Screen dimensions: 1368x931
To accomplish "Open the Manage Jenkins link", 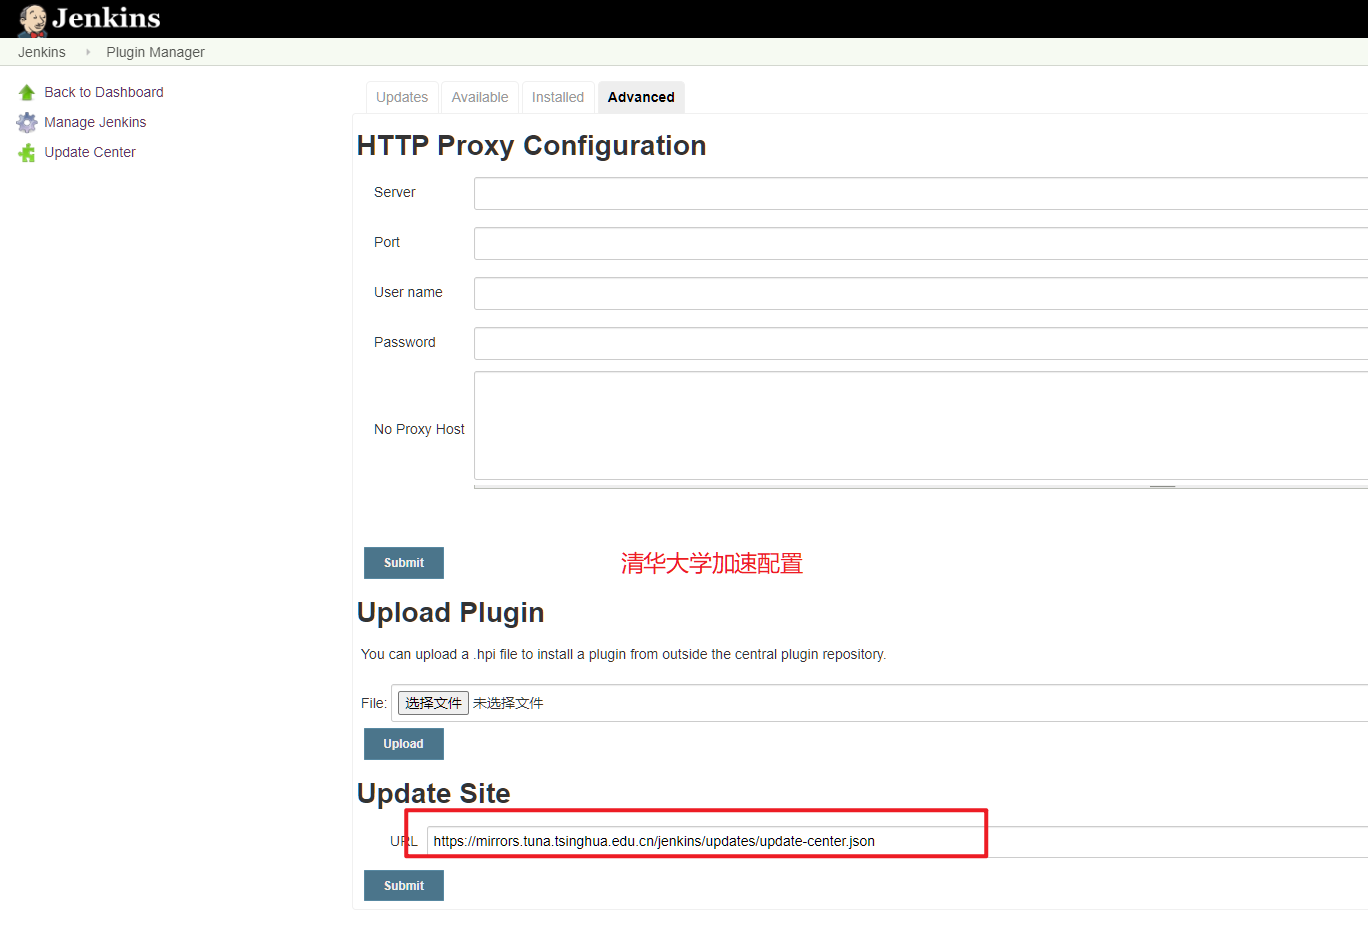I will (95, 122).
